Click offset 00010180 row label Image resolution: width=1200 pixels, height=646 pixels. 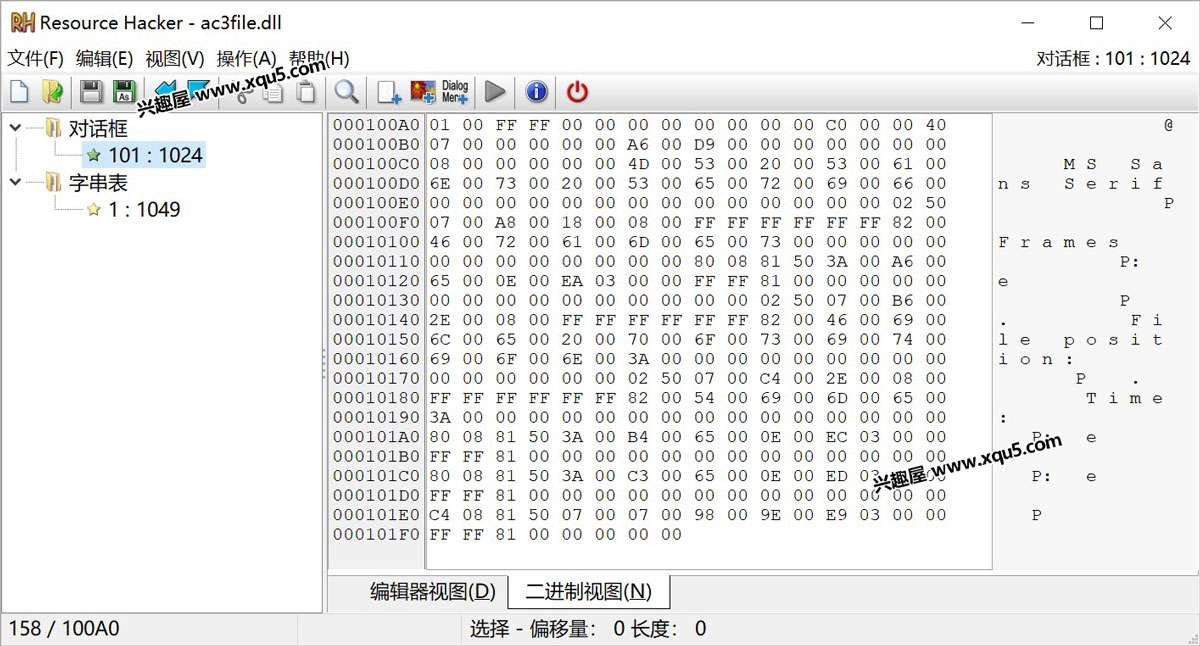coord(377,398)
